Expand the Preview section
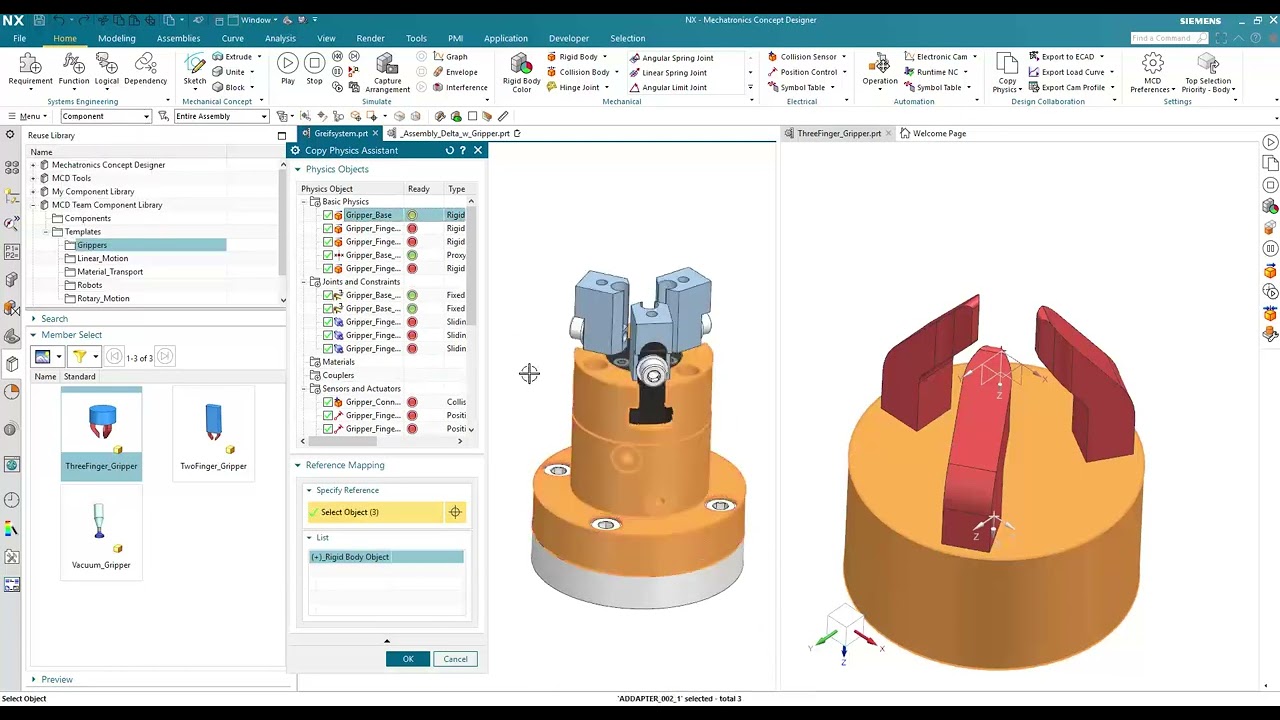The width and height of the screenshot is (1280, 720). (33, 680)
